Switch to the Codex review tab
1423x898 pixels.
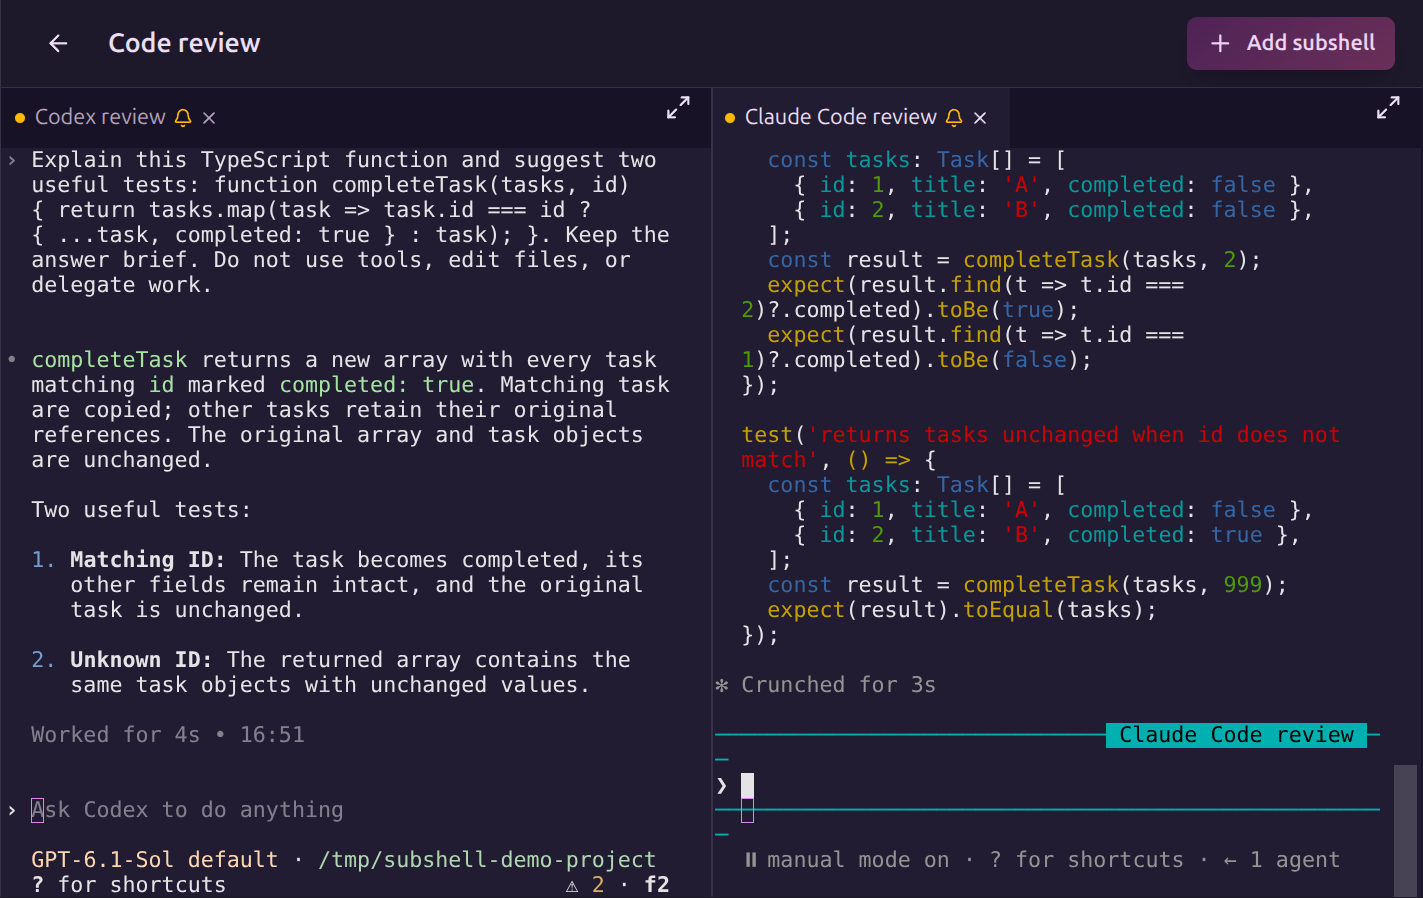tap(100, 117)
